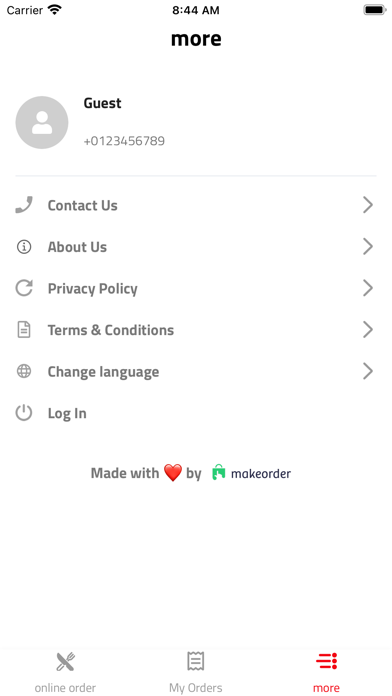This screenshot has width=392, height=696.
Task: Tap the info icon beside About Us
Action: tap(24, 247)
